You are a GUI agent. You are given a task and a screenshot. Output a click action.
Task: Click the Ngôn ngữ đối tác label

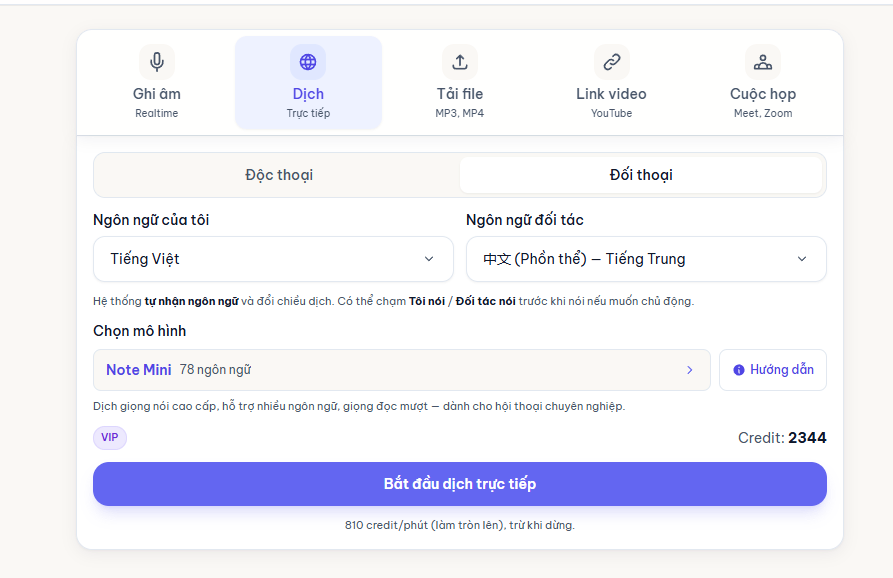point(525,220)
